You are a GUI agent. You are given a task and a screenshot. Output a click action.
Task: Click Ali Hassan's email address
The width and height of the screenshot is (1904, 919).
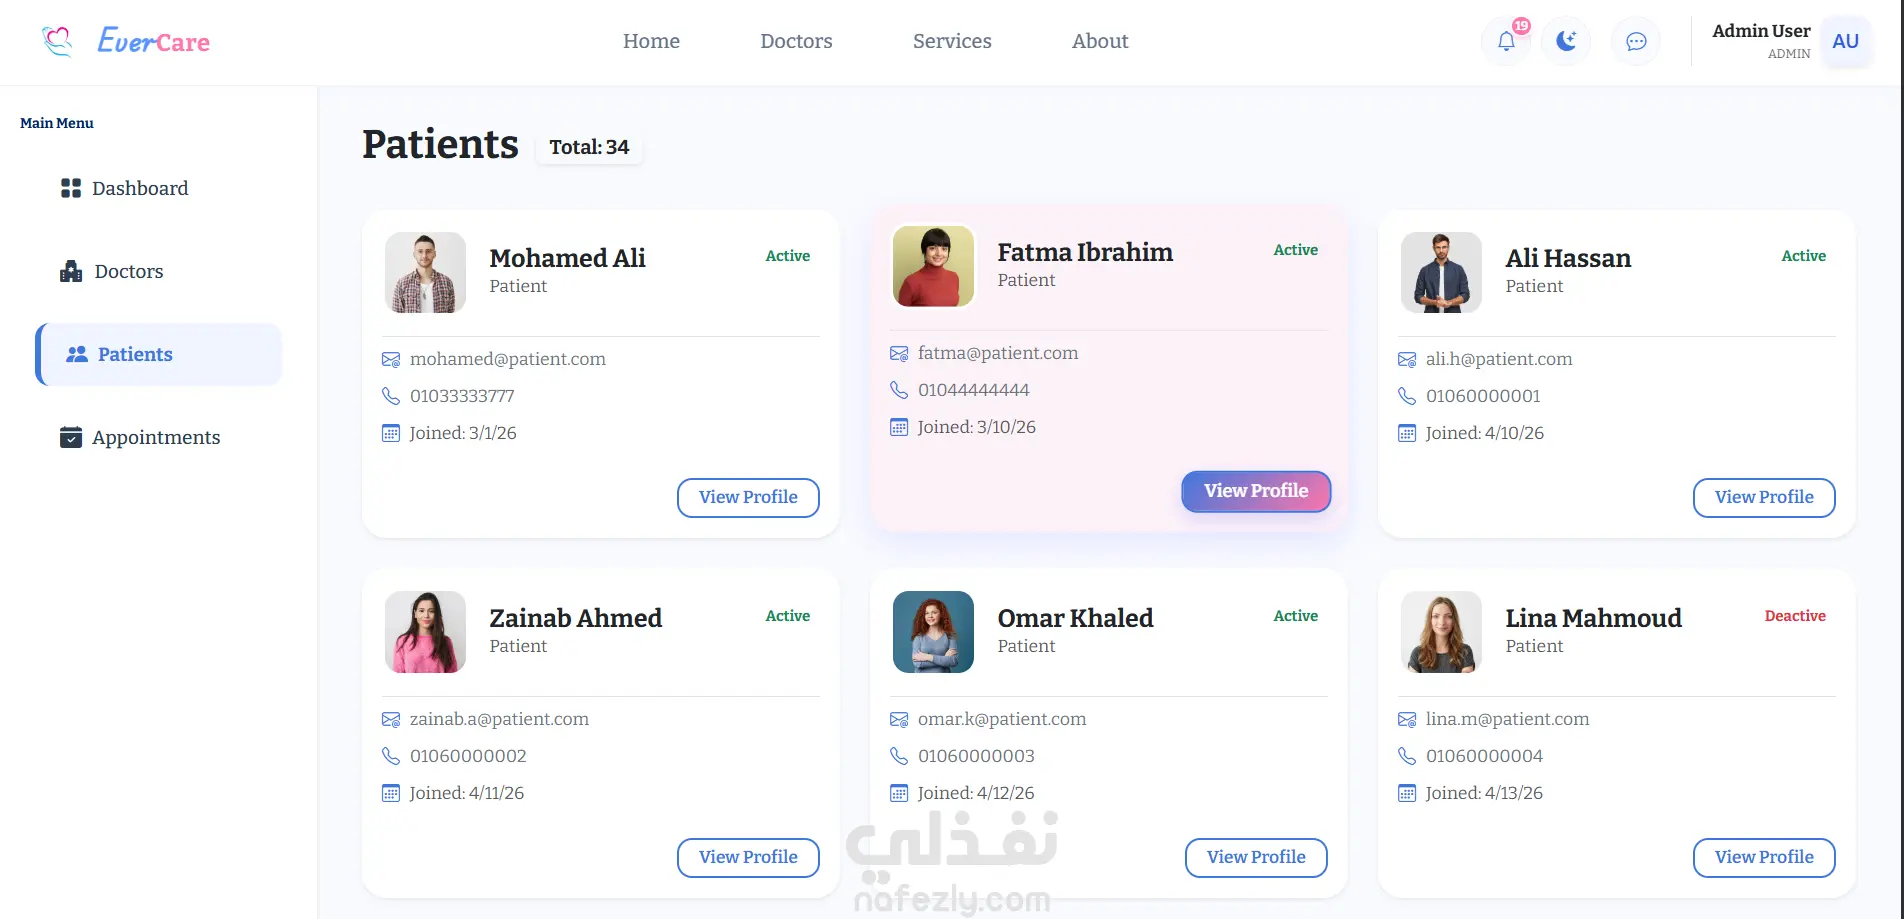pyautogui.click(x=1499, y=359)
